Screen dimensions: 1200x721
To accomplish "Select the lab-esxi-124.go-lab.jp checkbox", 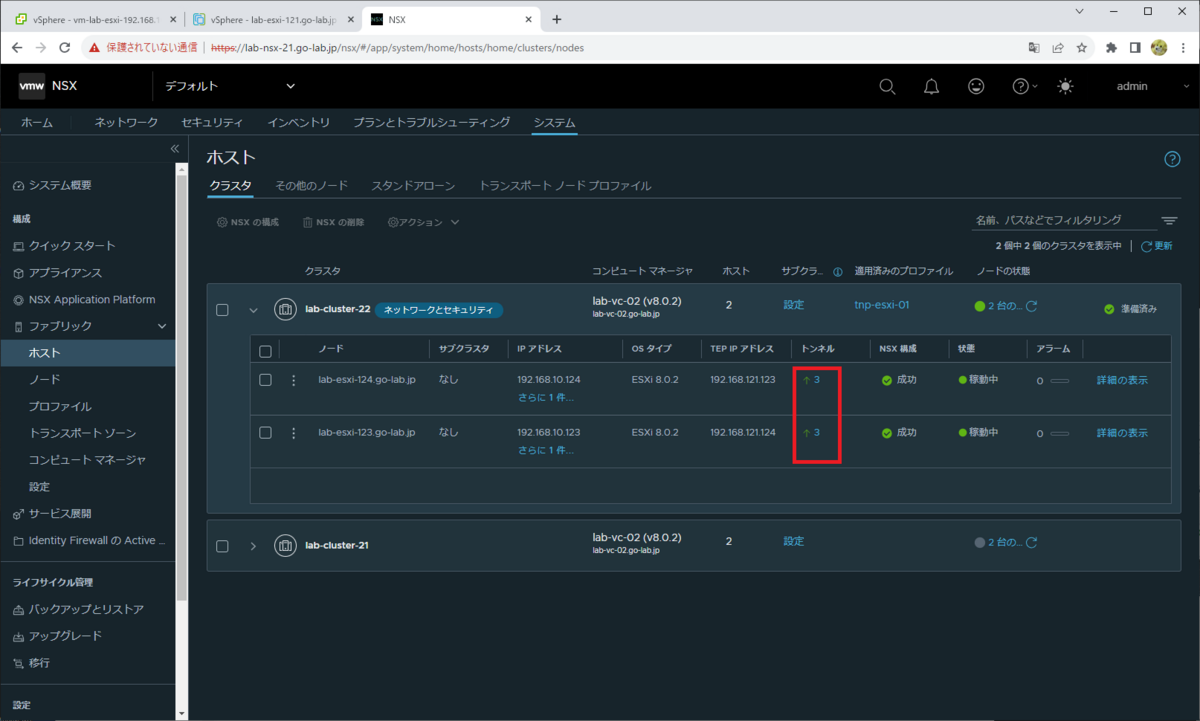I will pos(265,380).
